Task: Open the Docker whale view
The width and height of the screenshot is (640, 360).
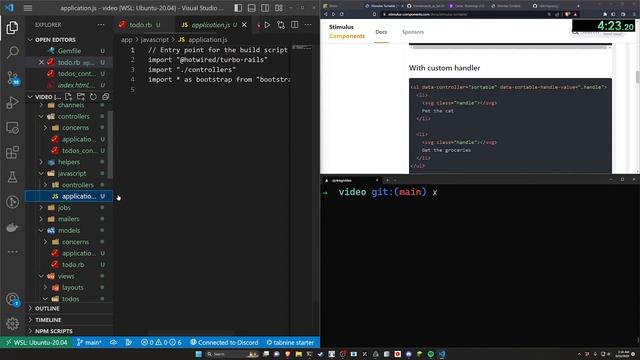Action: (x=12, y=227)
